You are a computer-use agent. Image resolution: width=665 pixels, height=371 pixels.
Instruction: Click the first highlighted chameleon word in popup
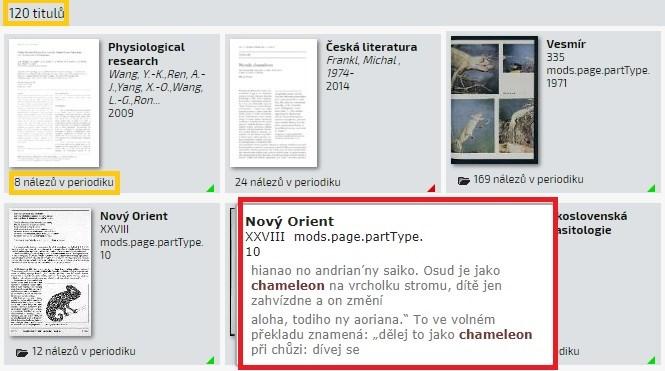(288, 286)
